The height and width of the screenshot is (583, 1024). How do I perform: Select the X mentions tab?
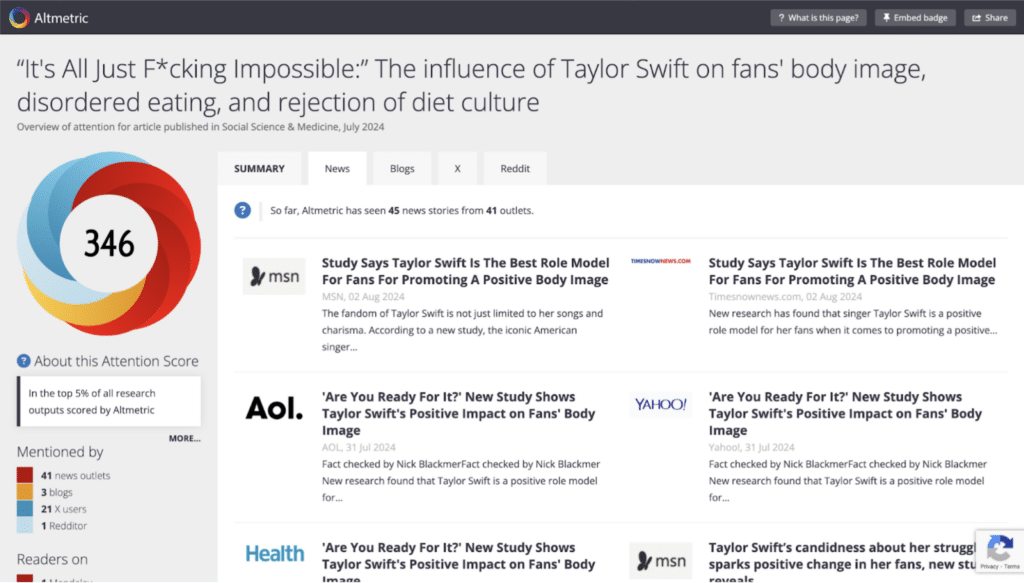coord(457,168)
